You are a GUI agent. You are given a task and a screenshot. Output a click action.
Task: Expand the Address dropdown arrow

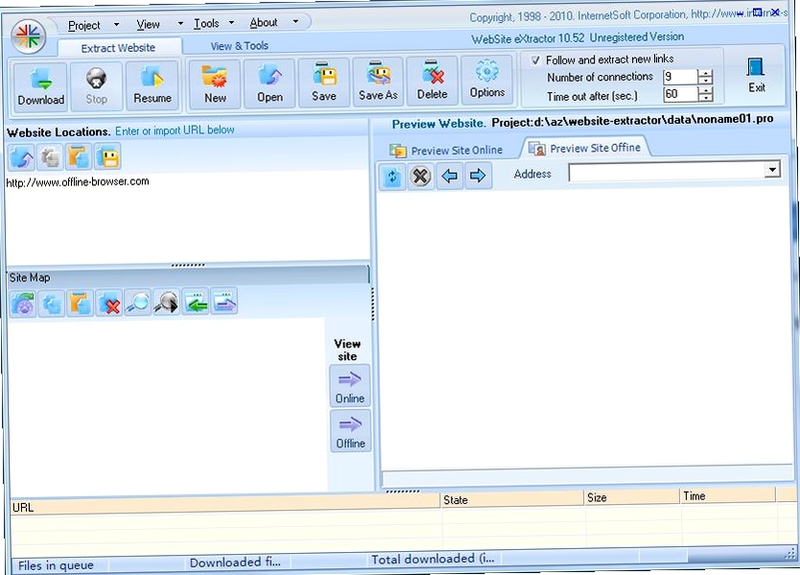pos(772,169)
